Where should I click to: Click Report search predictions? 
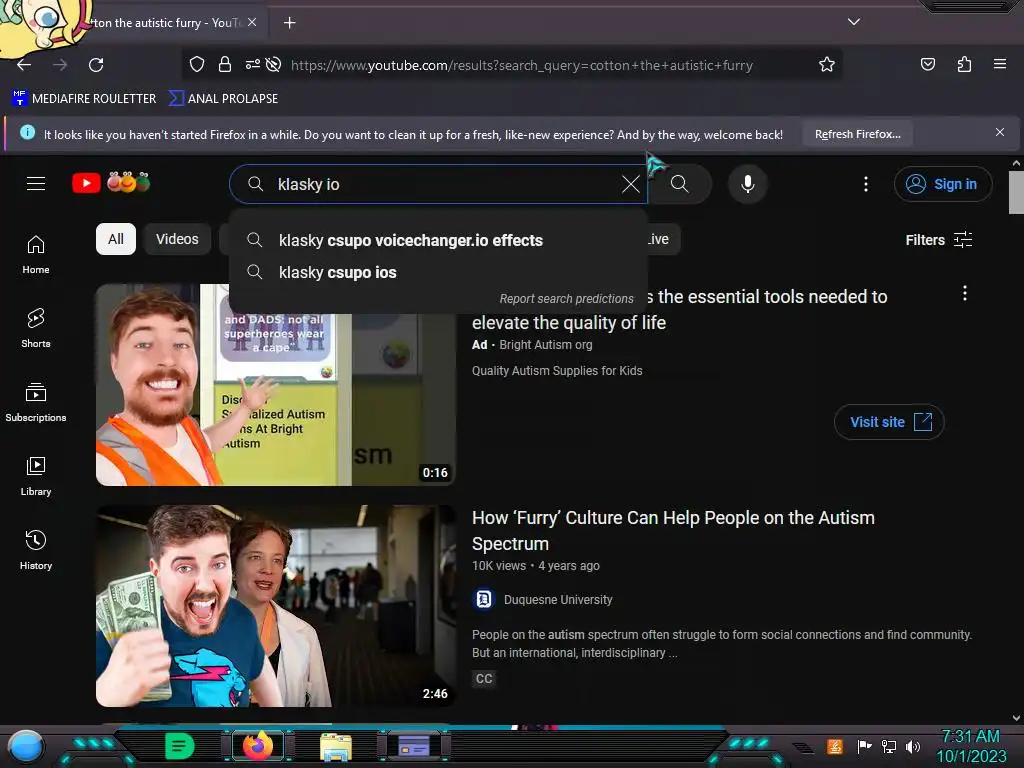tap(566, 298)
